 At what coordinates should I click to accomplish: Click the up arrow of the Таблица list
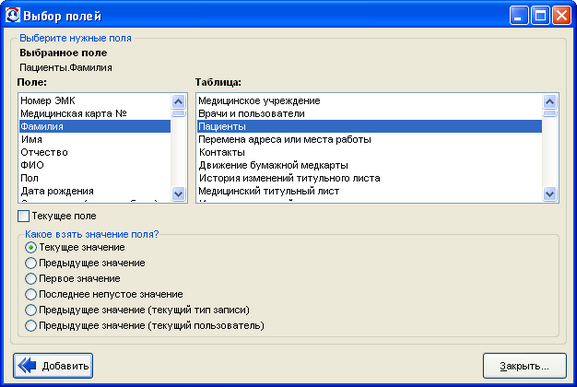click(x=550, y=102)
